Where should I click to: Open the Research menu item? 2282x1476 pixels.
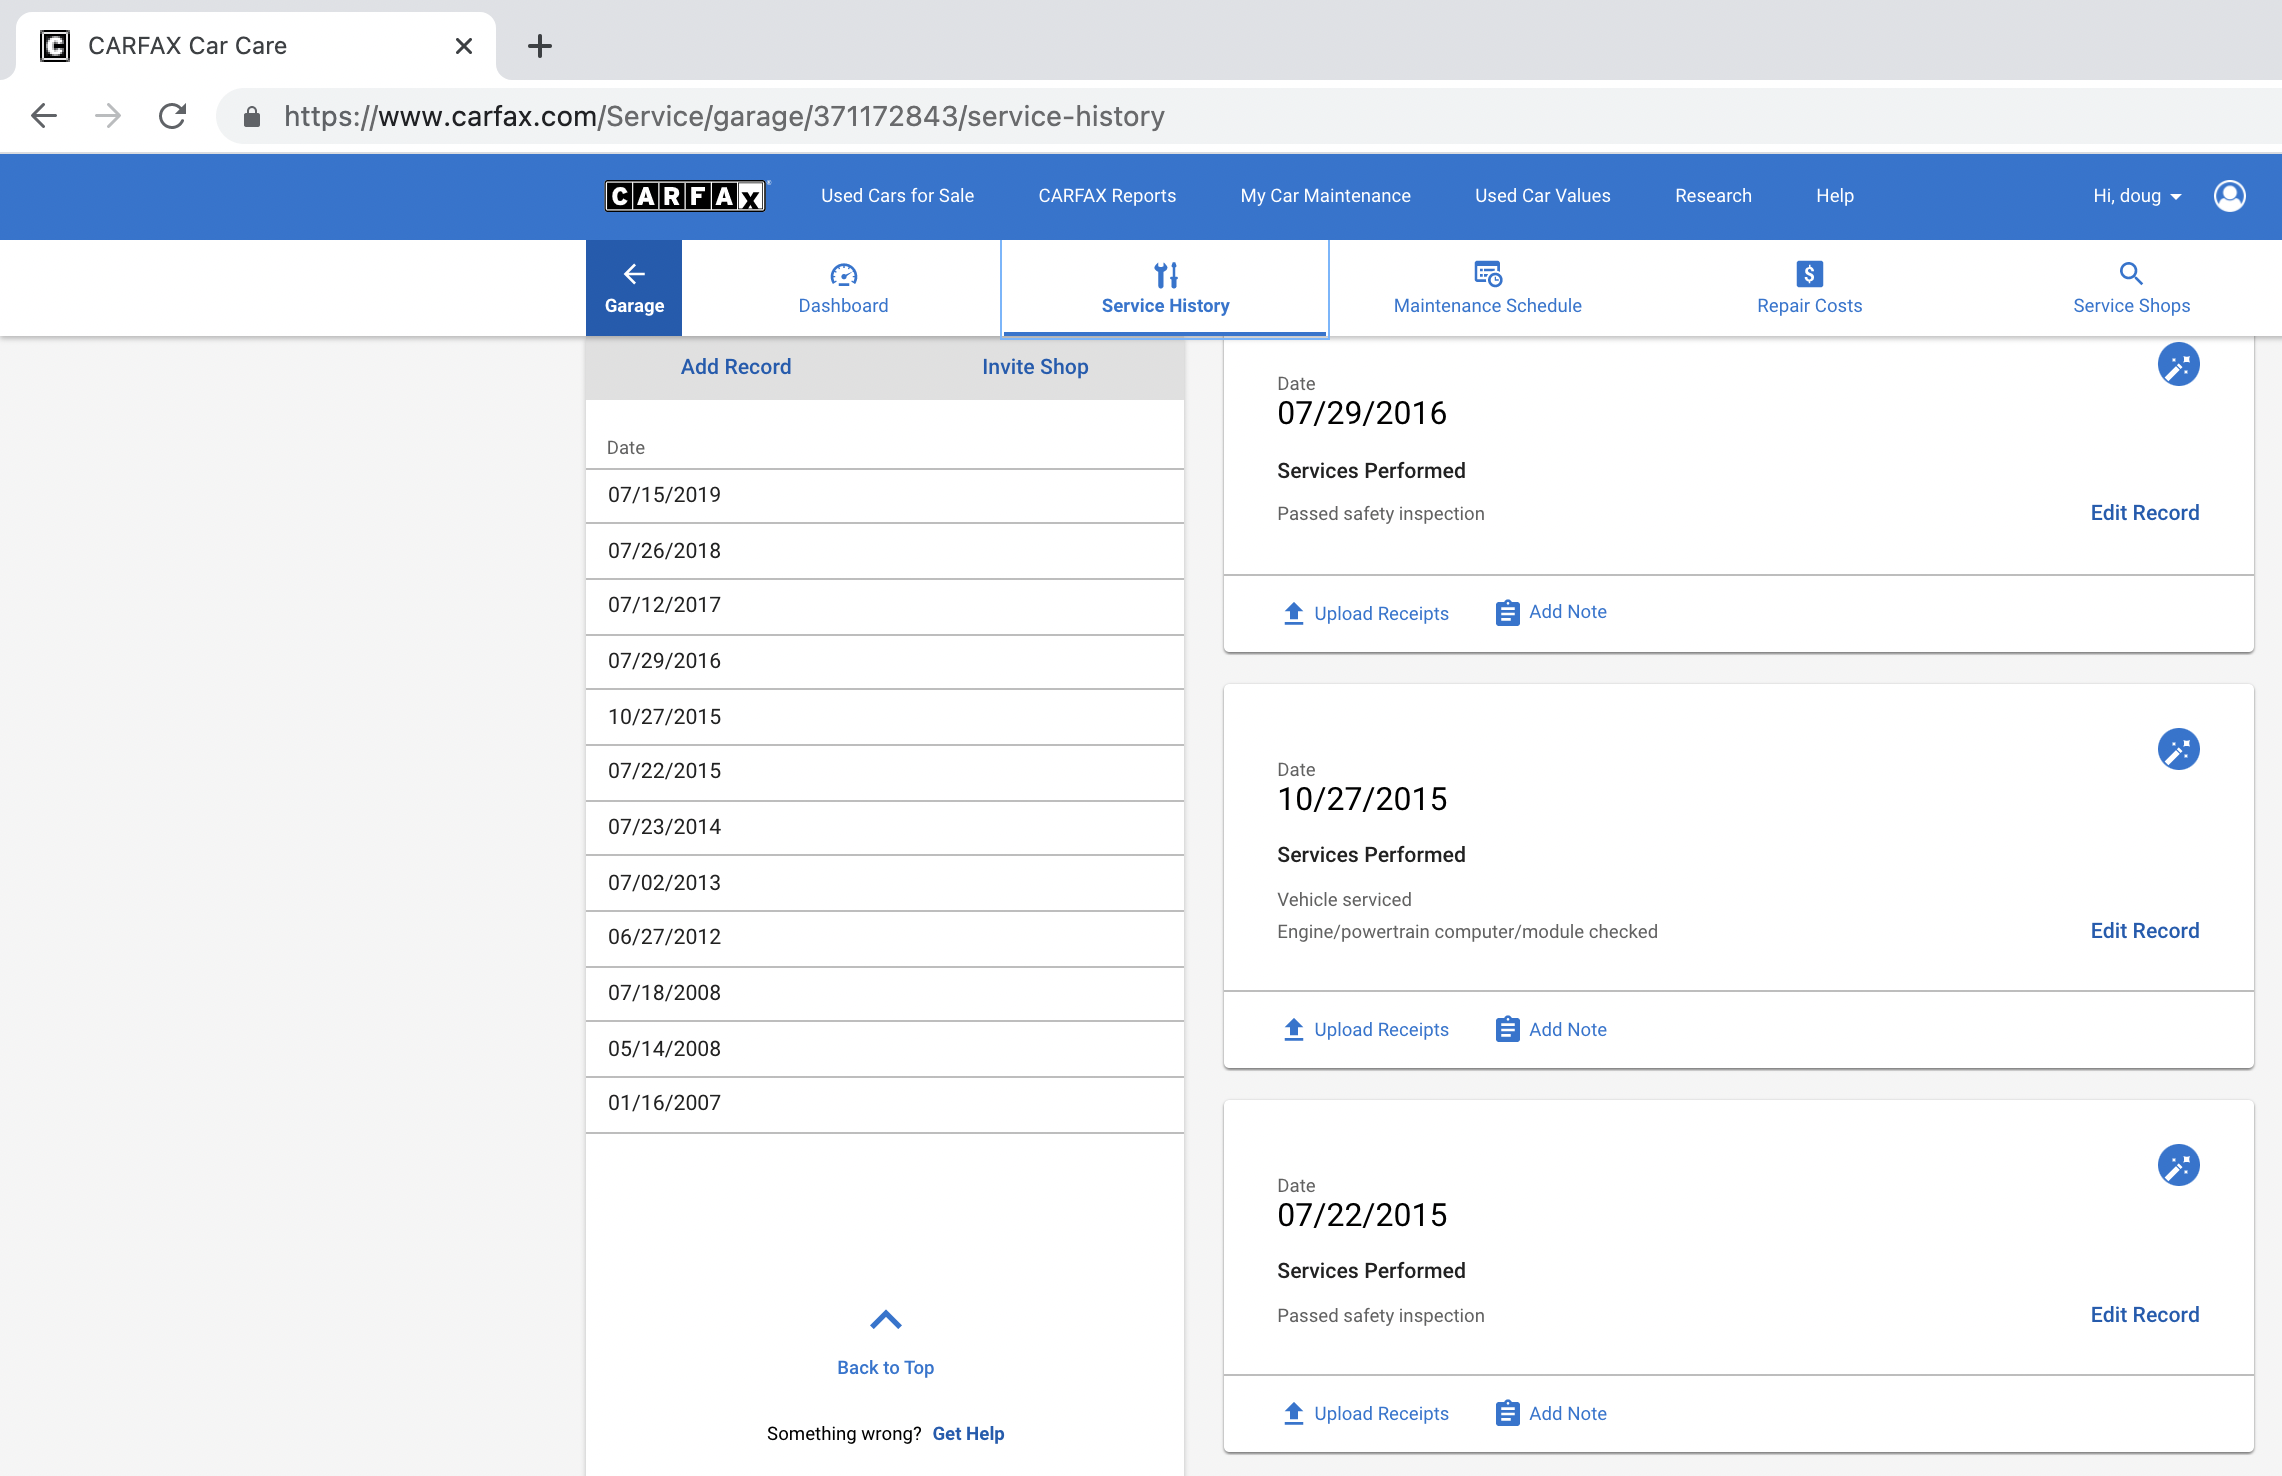(1713, 196)
